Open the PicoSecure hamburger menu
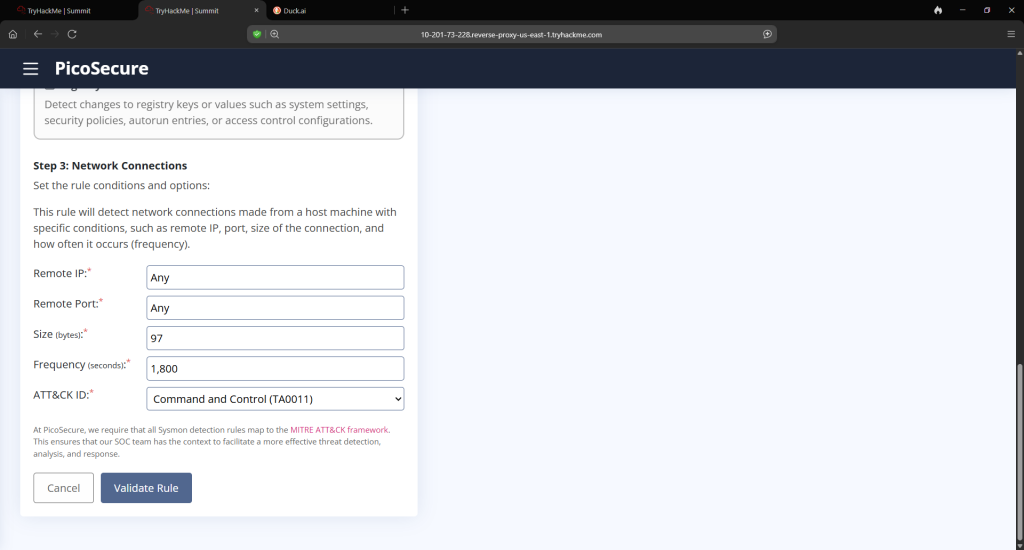 (31, 69)
